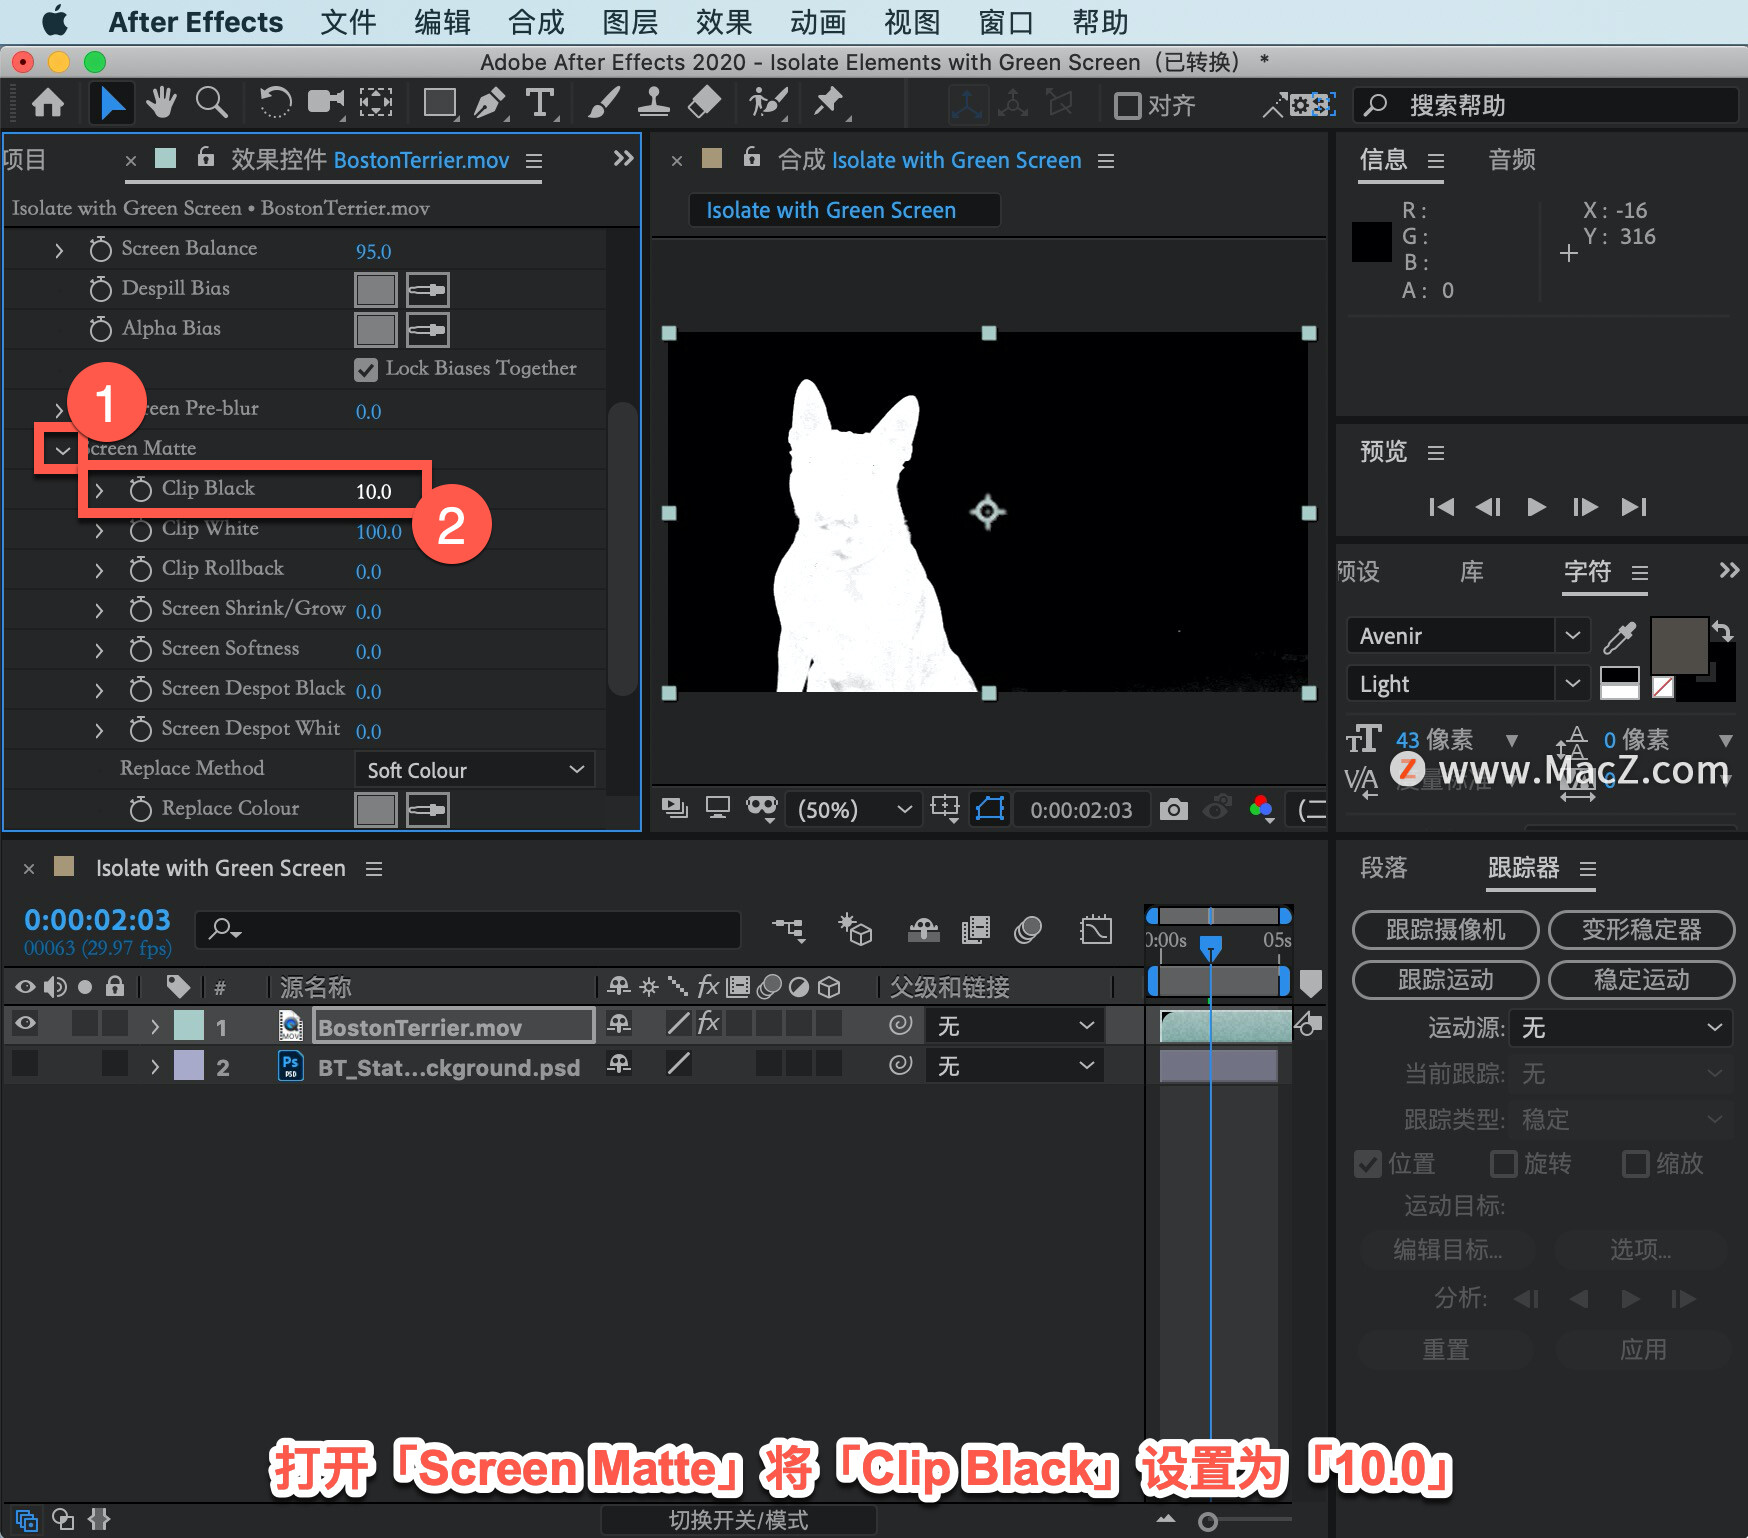1748x1538 pixels.
Task: Open the 效果 menu
Action: coord(724,22)
